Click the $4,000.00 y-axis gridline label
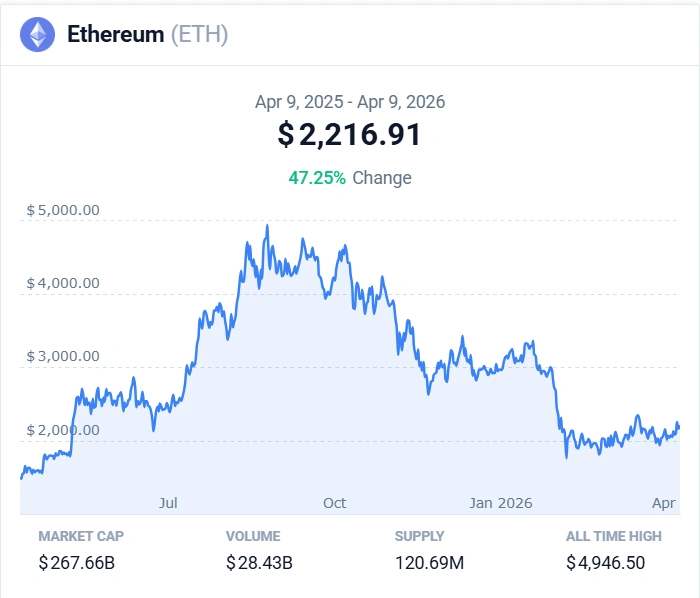700x598 pixels. pyautogui.click(x=63, y=283)
